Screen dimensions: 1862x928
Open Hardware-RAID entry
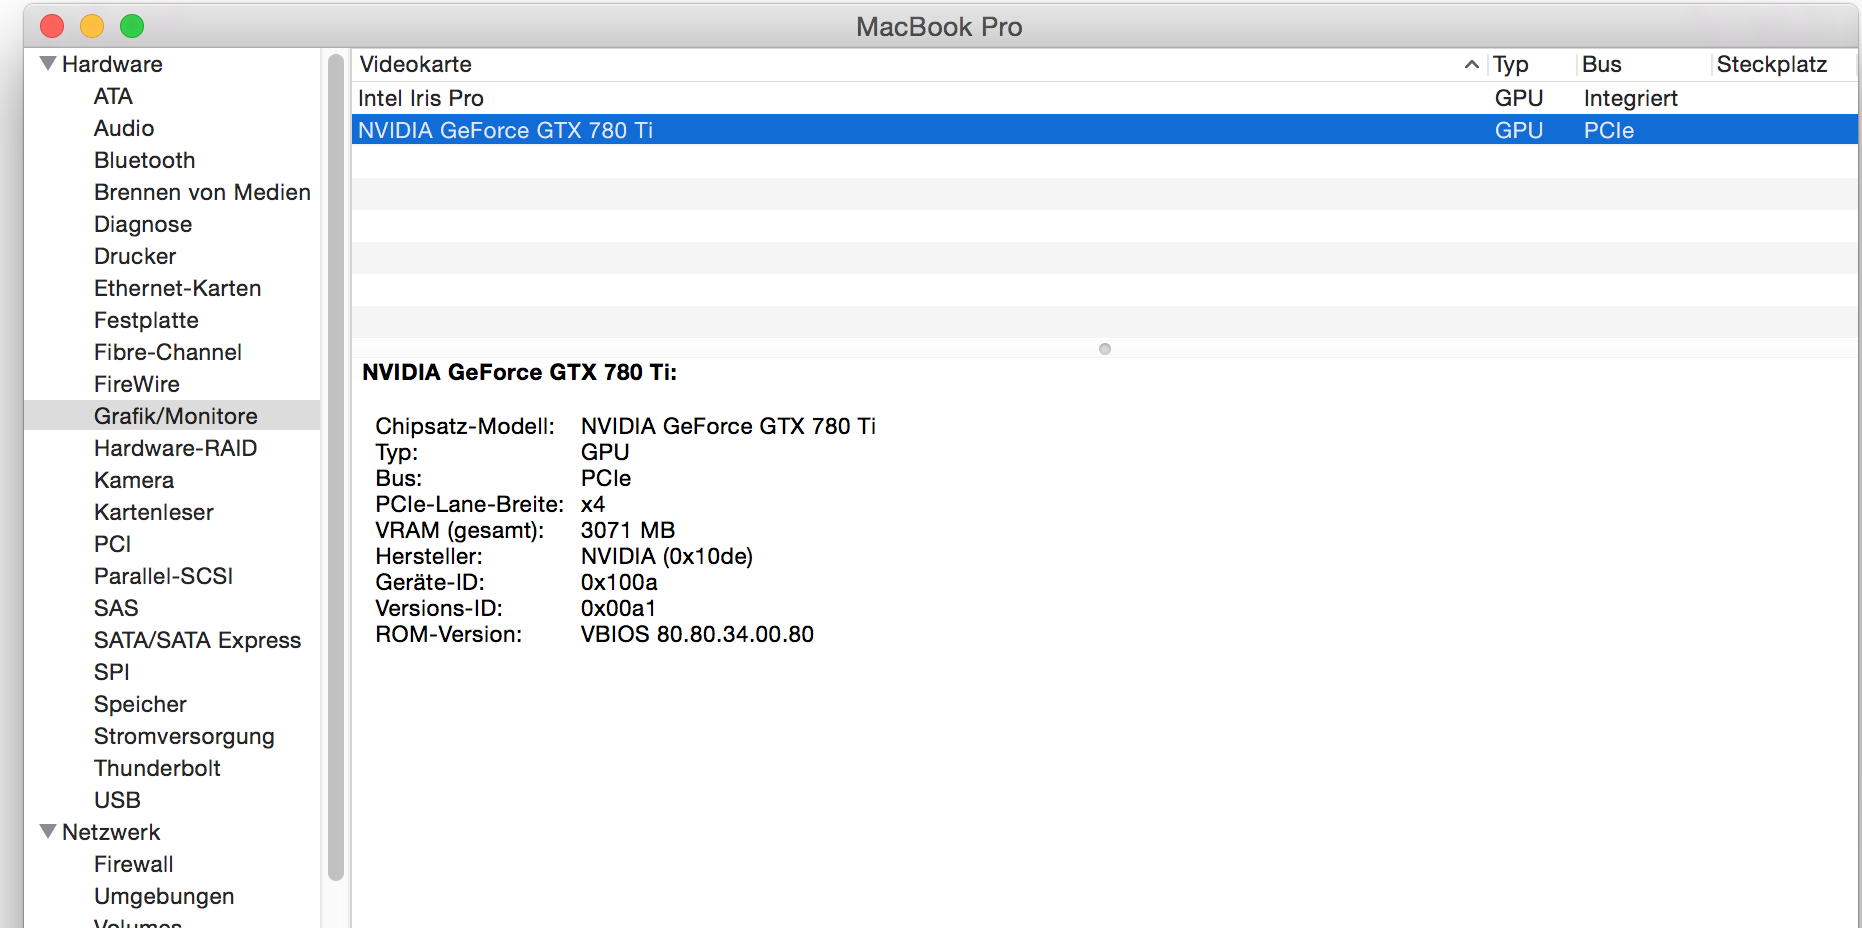pyautogui.click(x=176, y=448)
